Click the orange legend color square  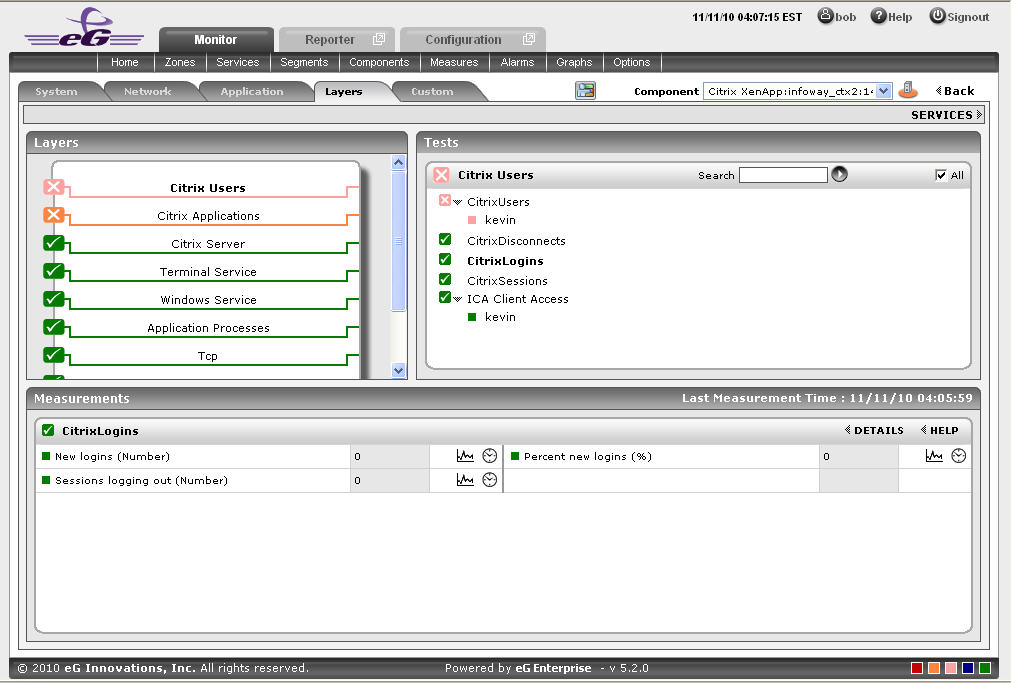(x=934, y=668)
